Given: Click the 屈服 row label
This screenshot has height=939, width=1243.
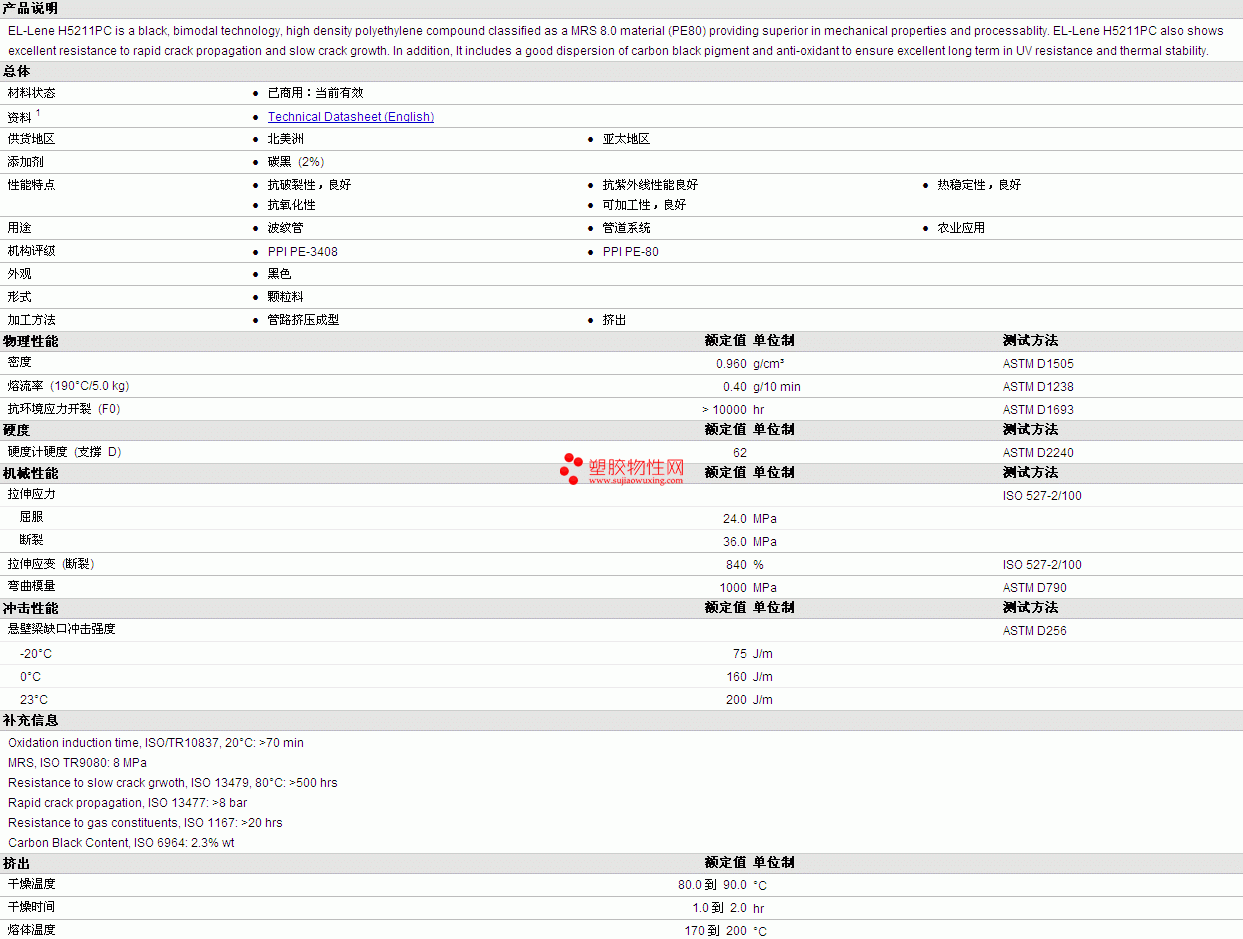Looking at the screenshot, I should click(x=32, y=517).
